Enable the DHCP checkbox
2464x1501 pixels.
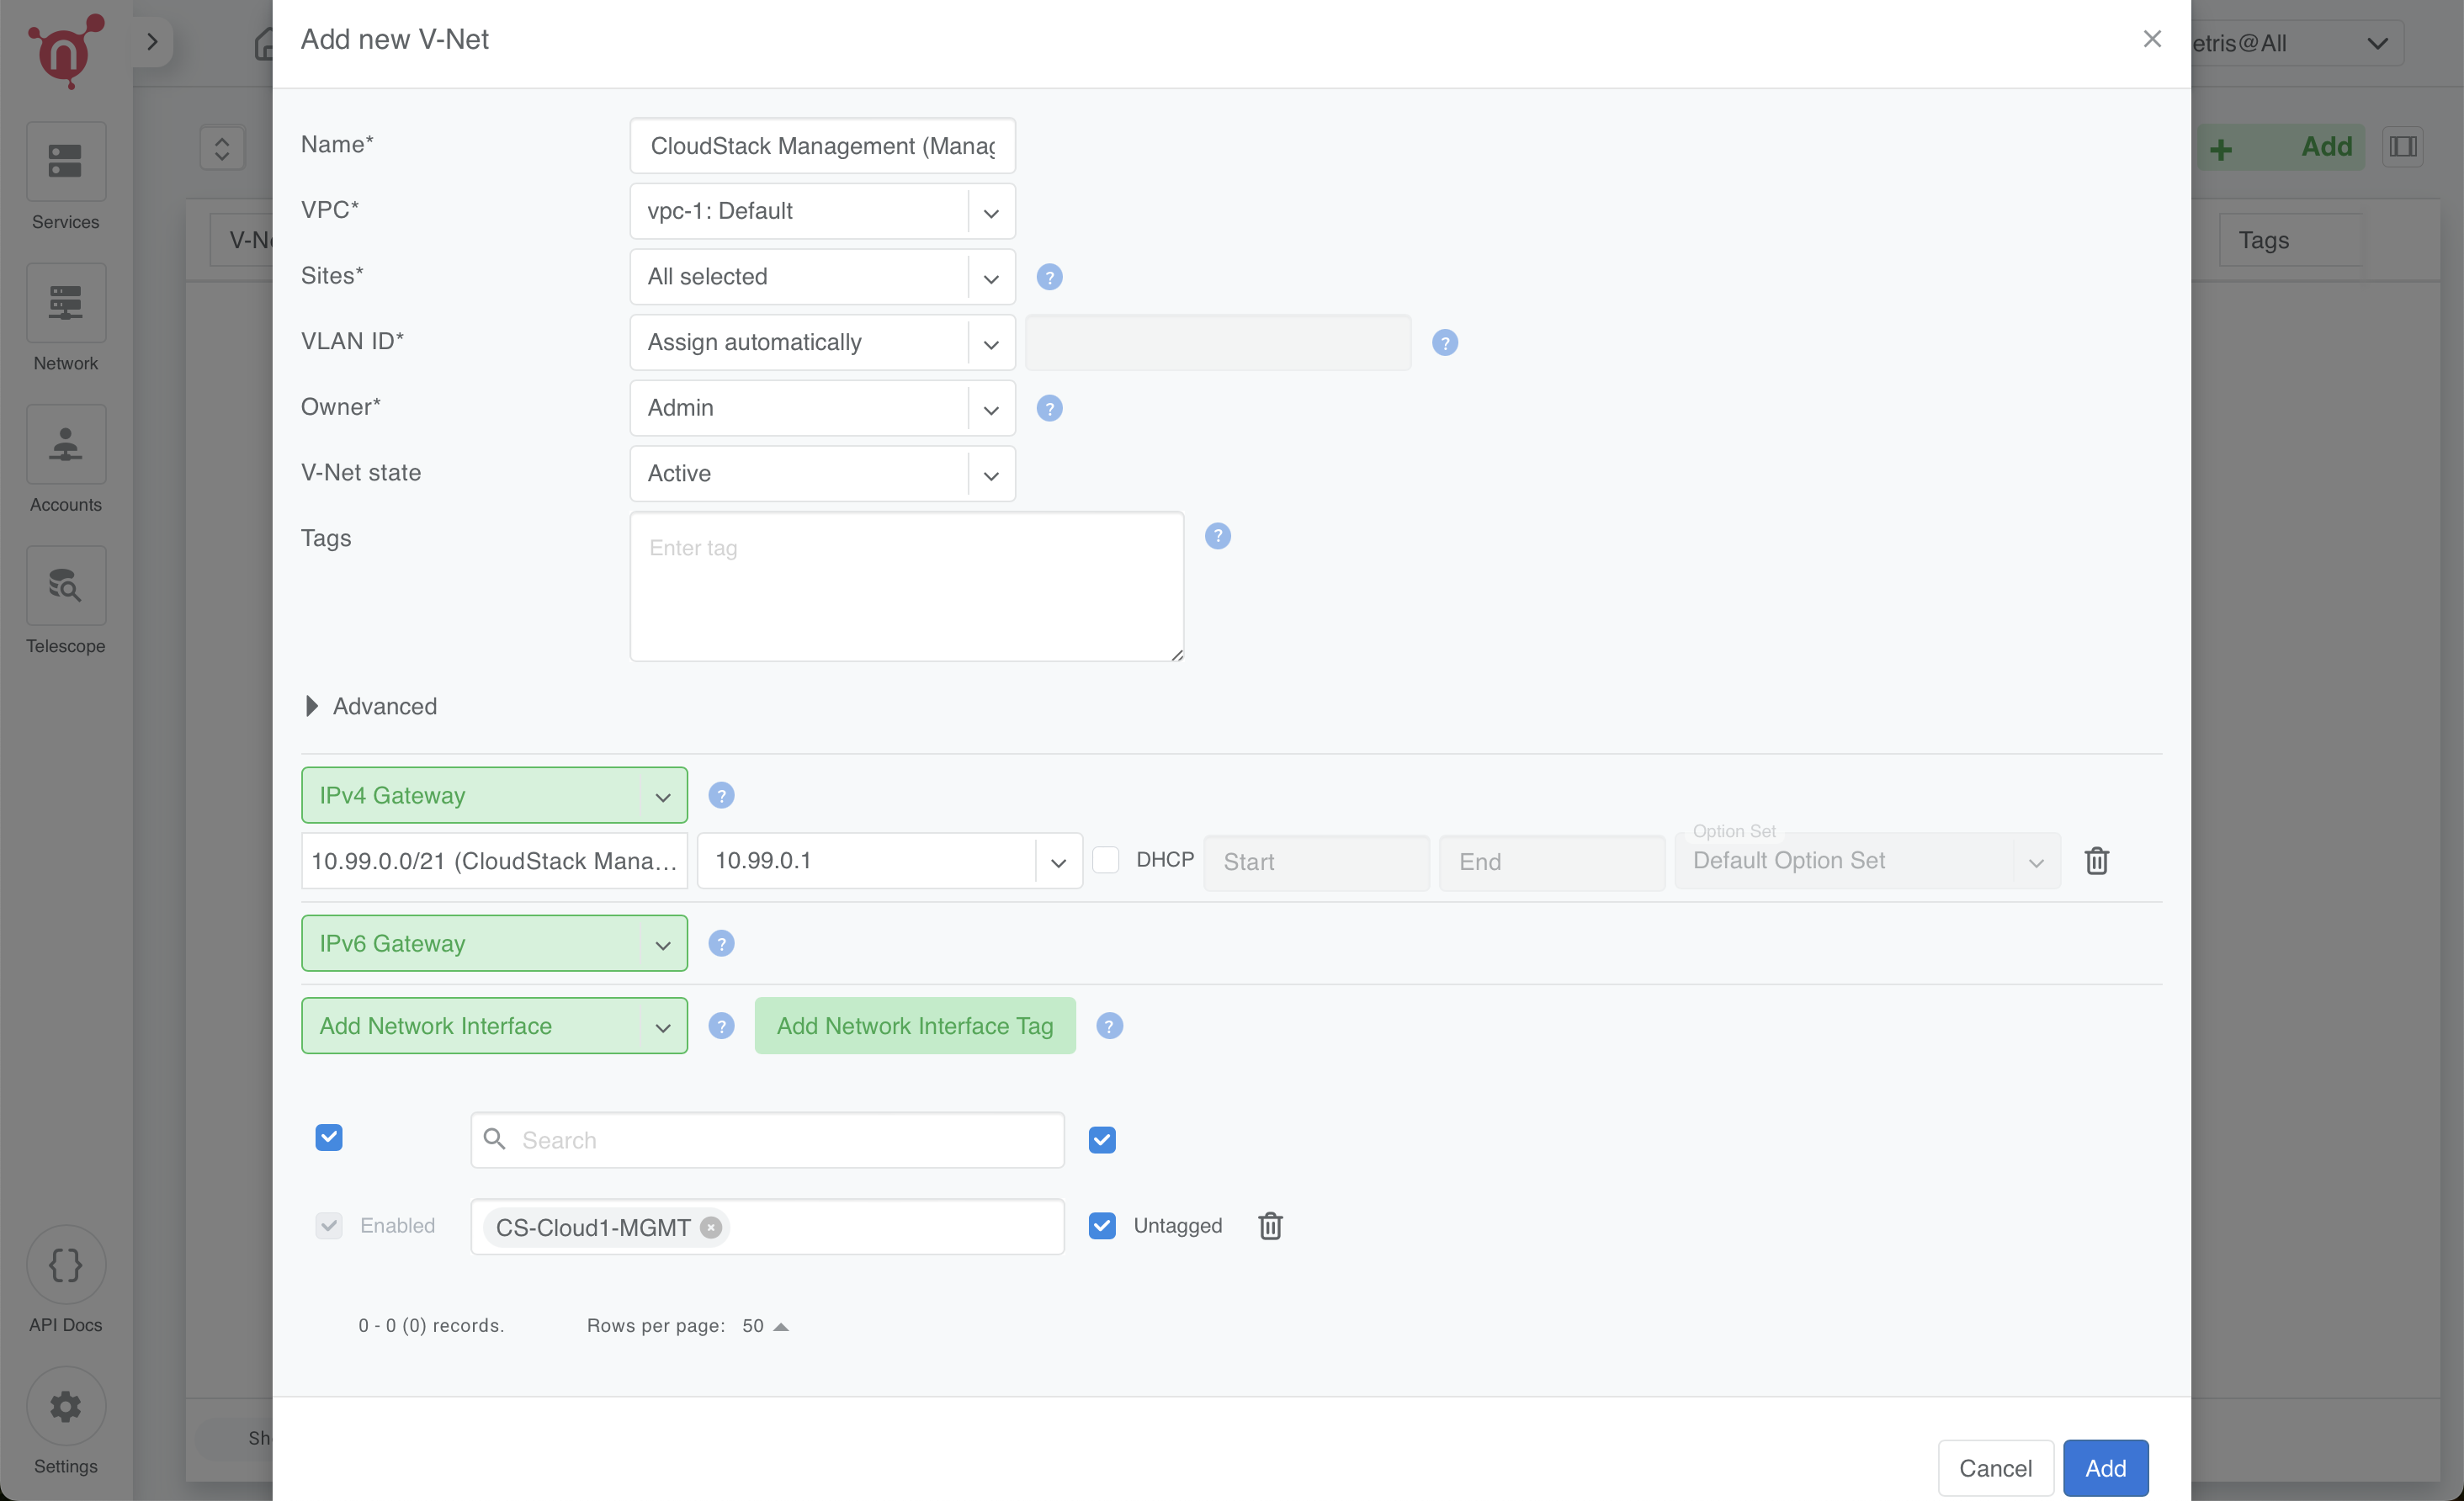(1105, 860)
